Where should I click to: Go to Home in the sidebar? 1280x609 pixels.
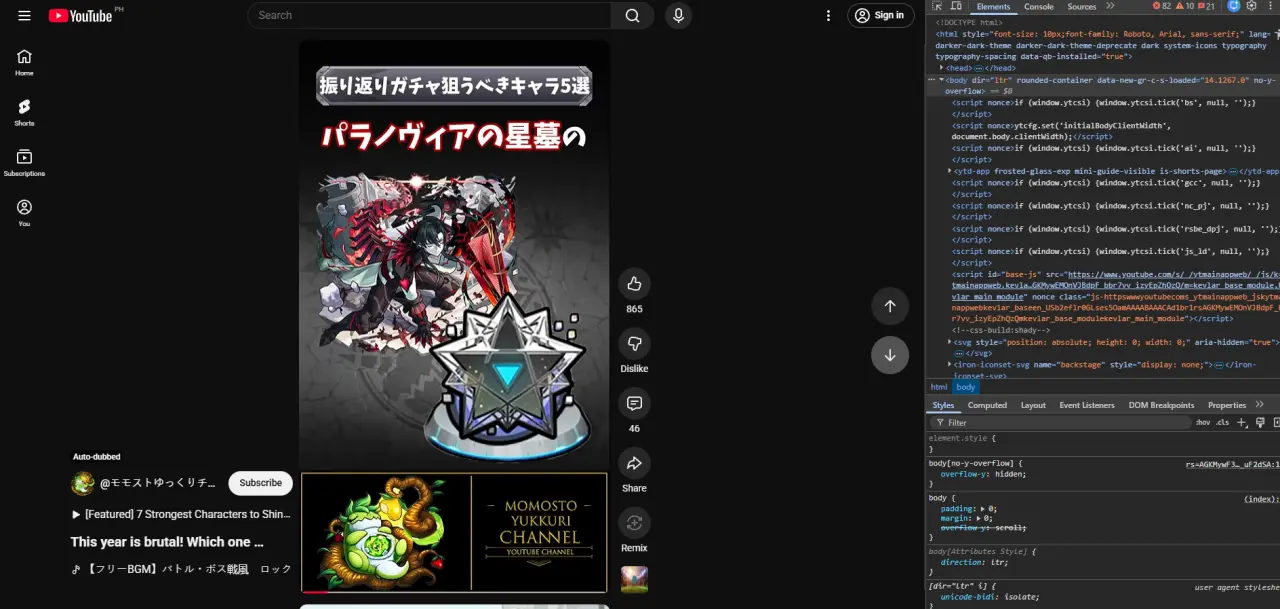(24, 62)
